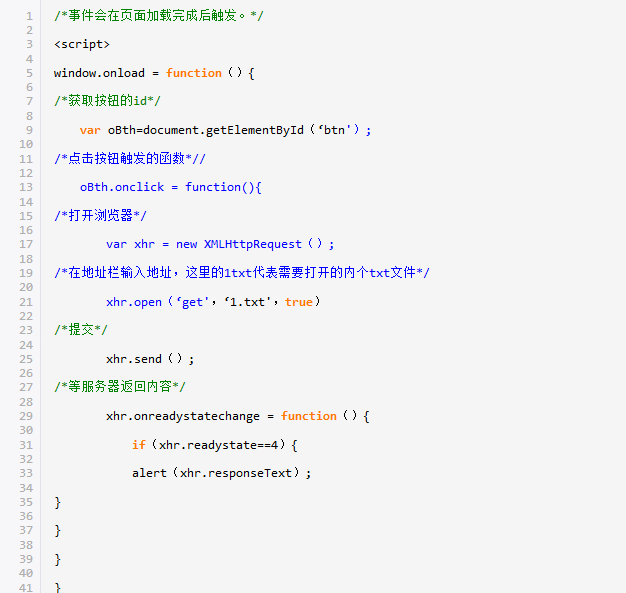Click the <script> tag text
Image resolution: width=626 pixels, height=593 pixels.
[x=82, y=44]
